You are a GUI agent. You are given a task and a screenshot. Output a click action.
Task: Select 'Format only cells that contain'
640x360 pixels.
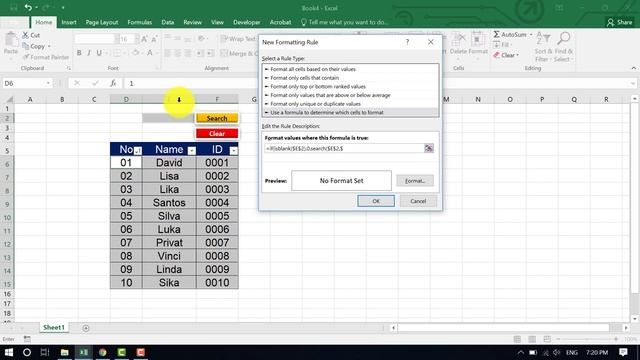pyautogui.click(x=304, y=78)
